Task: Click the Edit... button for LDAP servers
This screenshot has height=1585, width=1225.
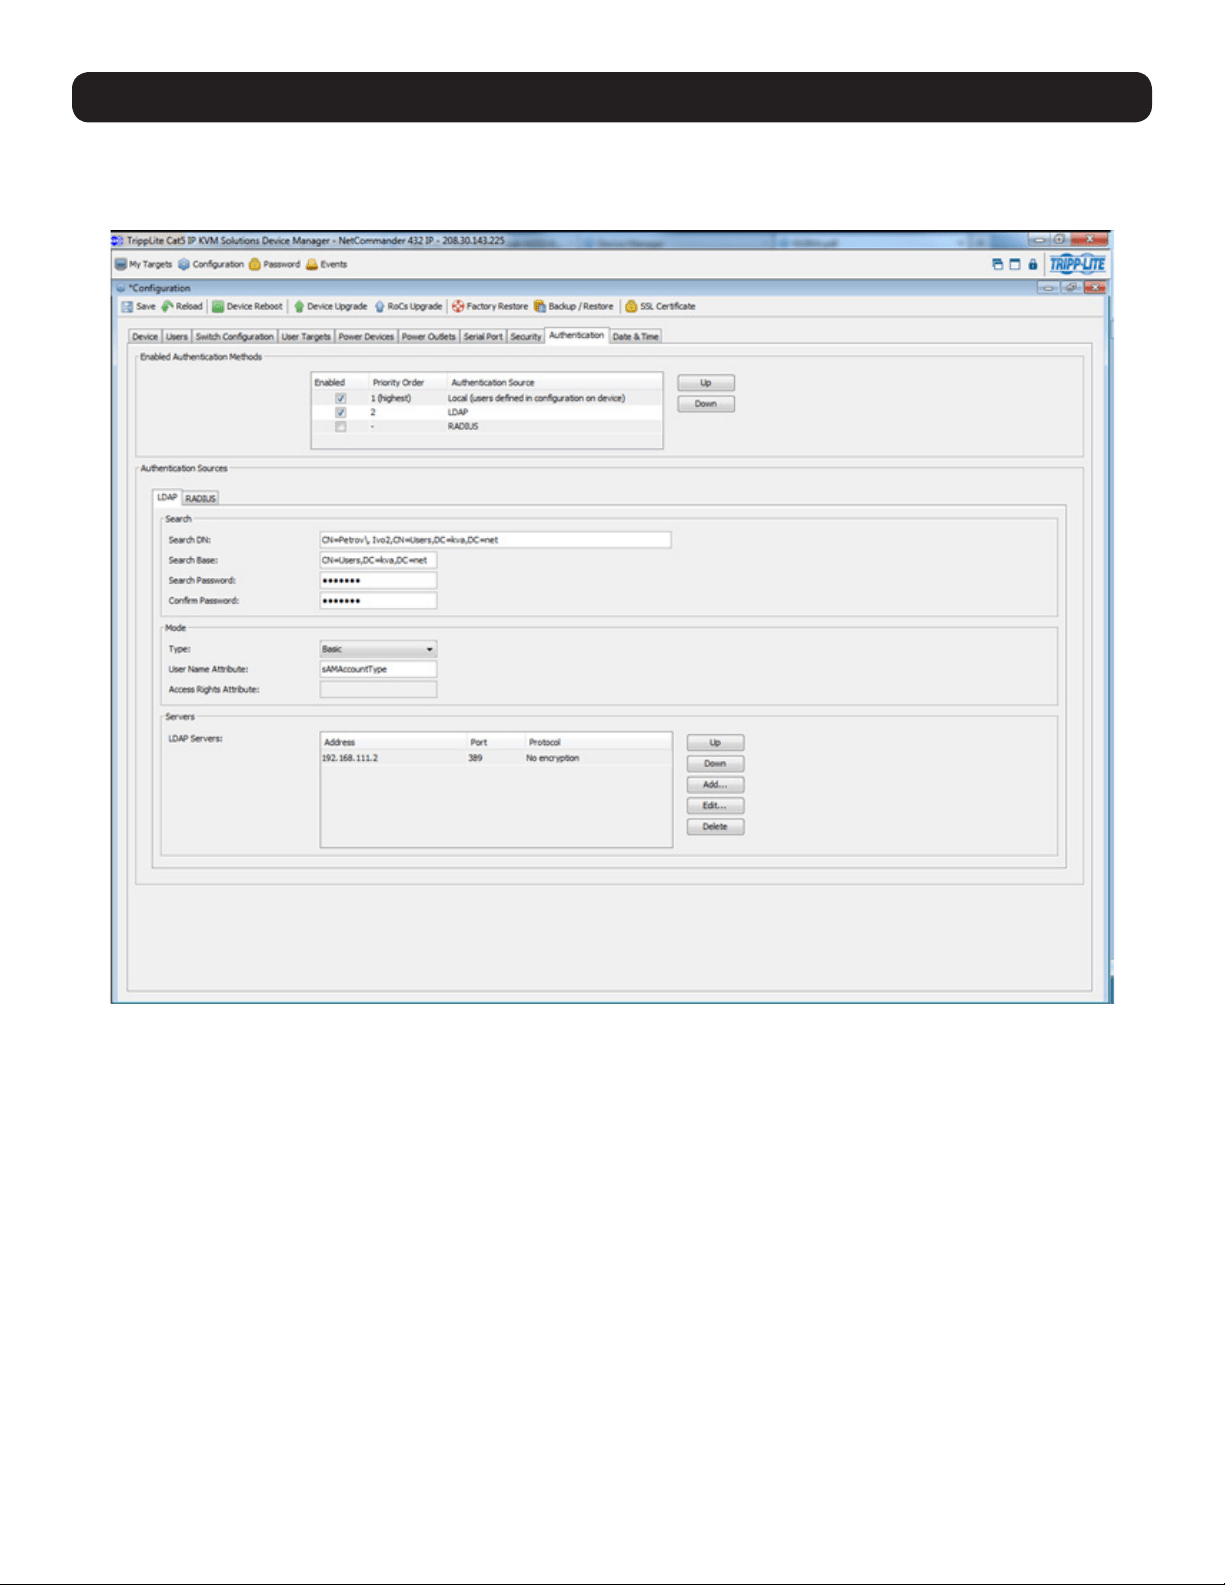Action: tap(715, 806)
